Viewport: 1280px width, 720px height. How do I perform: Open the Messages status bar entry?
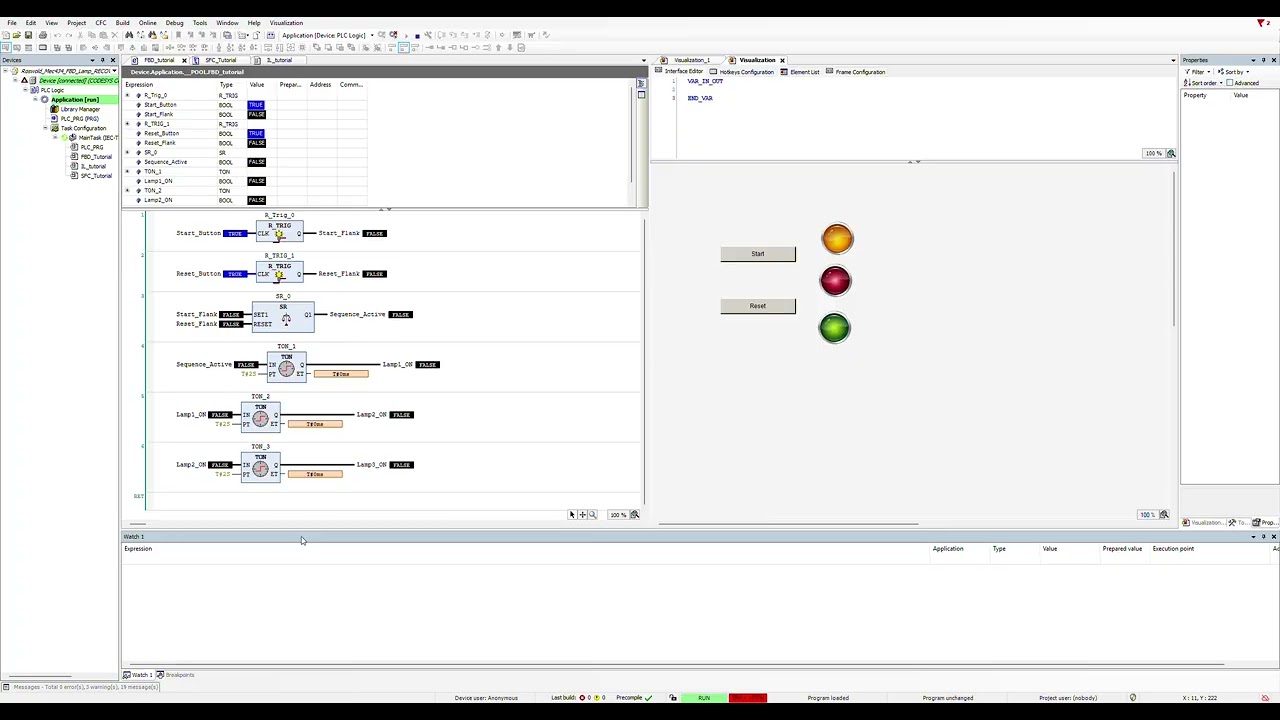[x=82, y=687]
